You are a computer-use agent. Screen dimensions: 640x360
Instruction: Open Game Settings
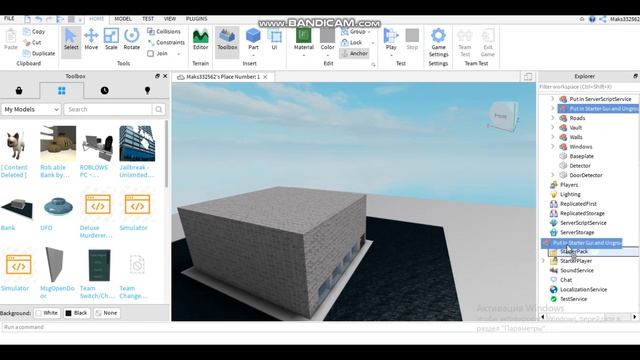(438, 42)
